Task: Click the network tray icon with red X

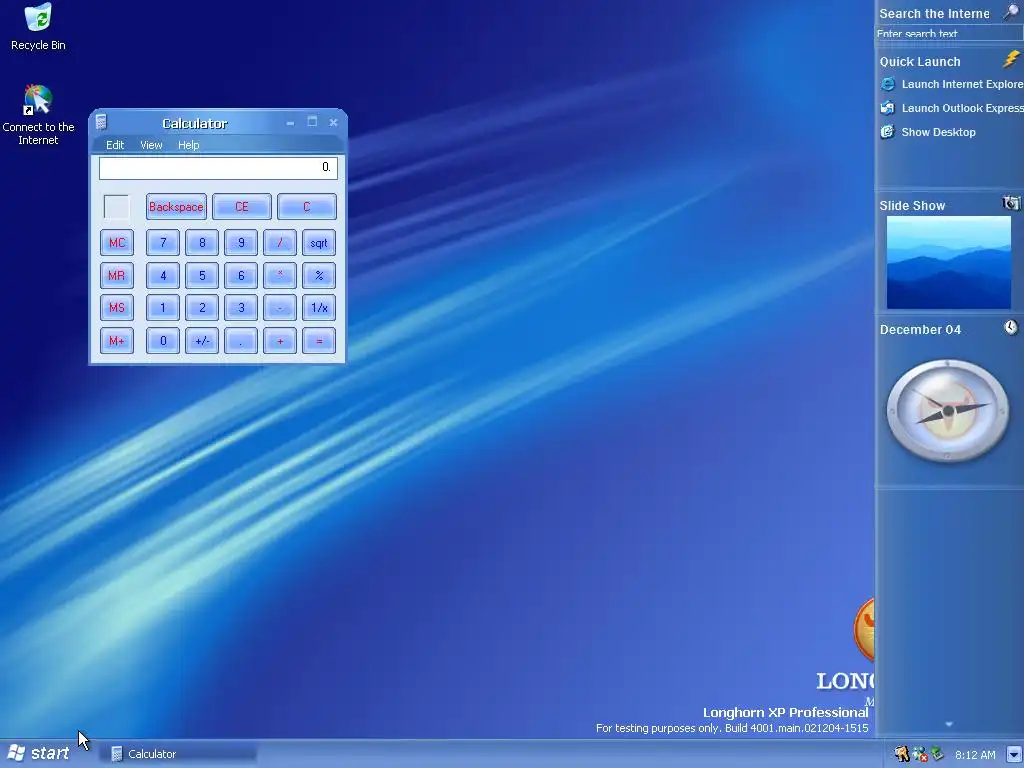Action: coord(920,754)
